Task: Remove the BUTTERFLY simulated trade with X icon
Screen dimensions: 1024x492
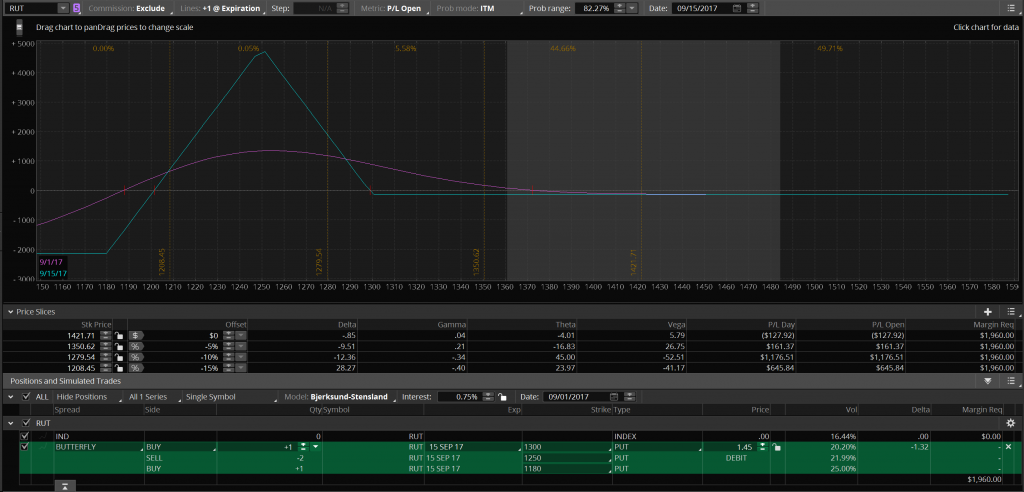Action: (x=1008, y=446)
